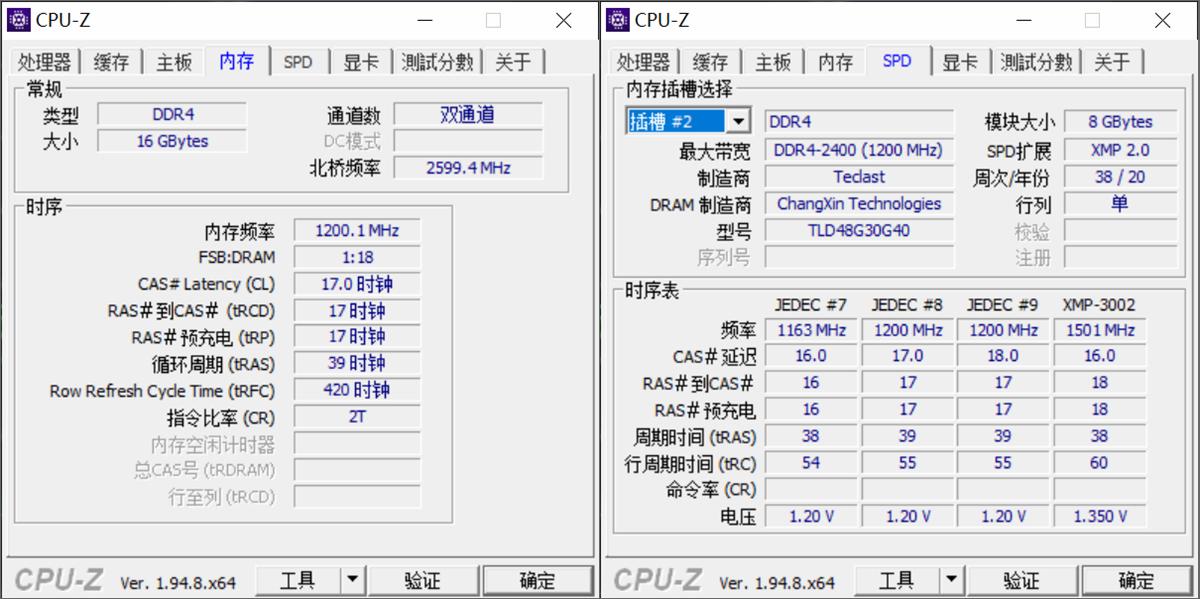Click the 工具 button in left window
The image size is (1200, 599).
pyautogui.click(x=298, y=580)
